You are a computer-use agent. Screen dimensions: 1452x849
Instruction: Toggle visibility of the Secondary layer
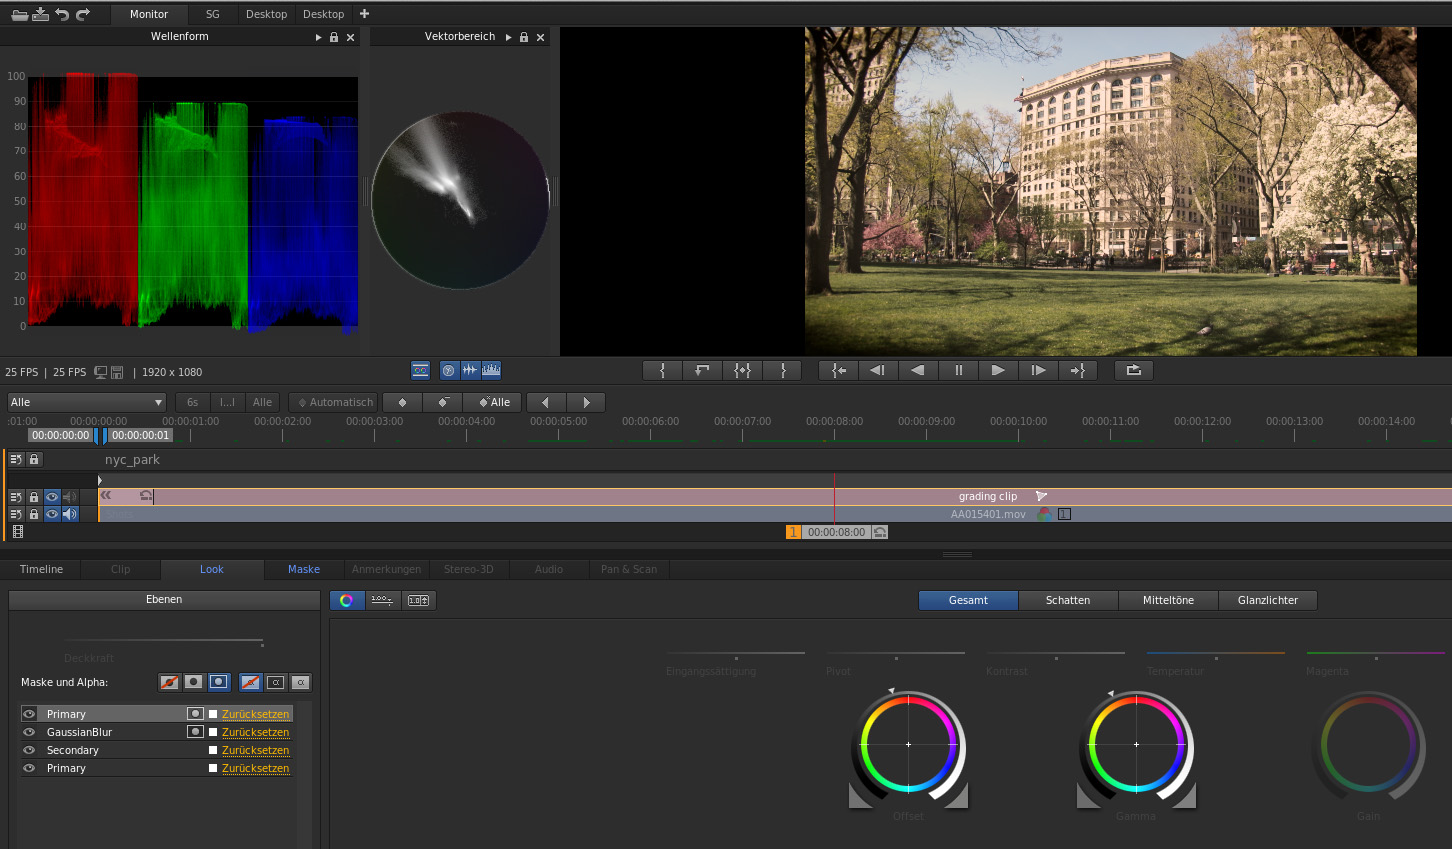tap(29, 750)
